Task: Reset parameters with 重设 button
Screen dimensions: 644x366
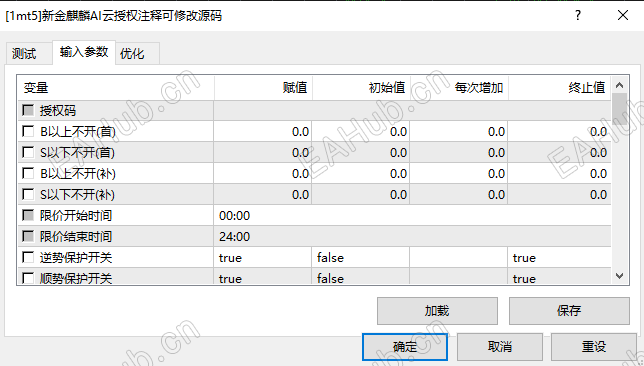Action: click(x=594, y=347)
